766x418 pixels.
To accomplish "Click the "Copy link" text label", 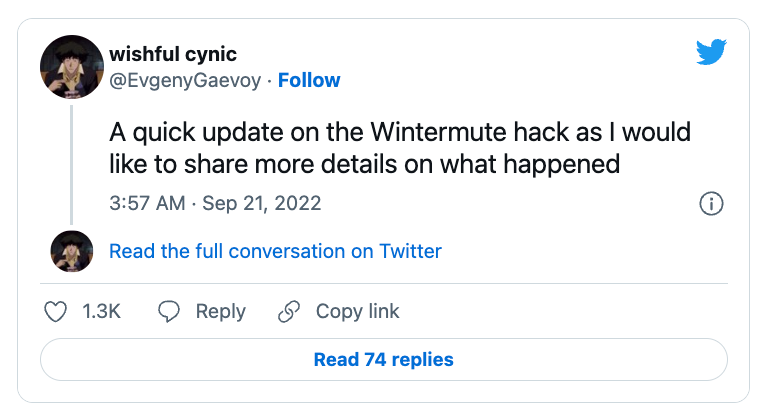I will [358, 312].
